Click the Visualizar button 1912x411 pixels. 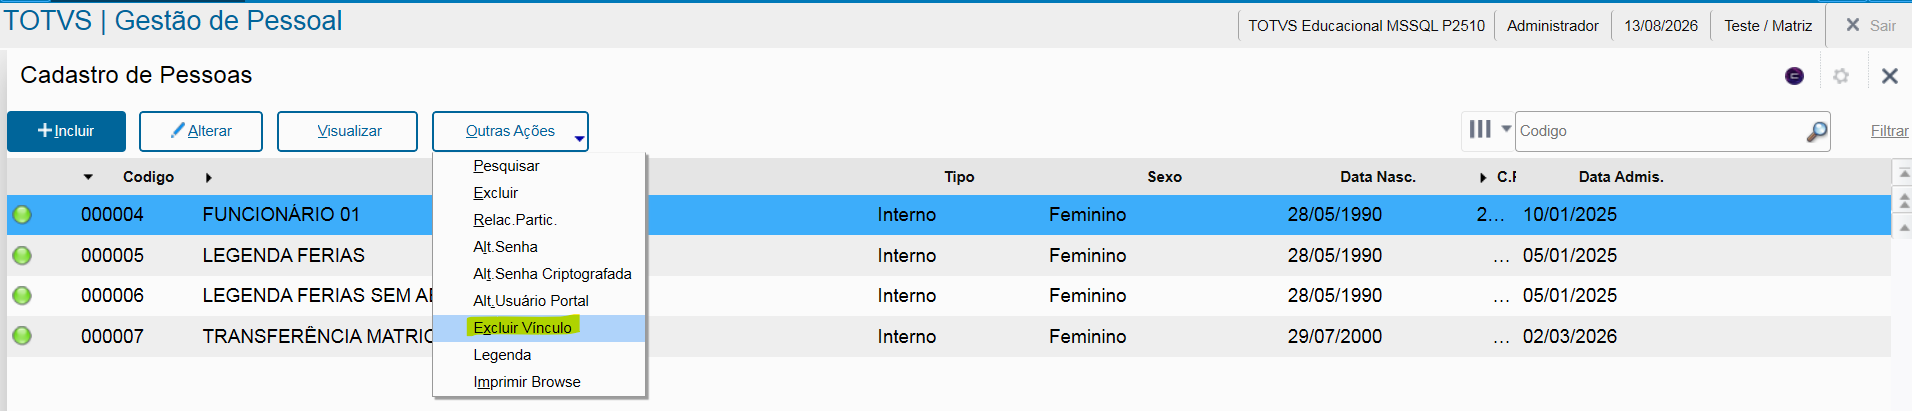click(347, 131)
